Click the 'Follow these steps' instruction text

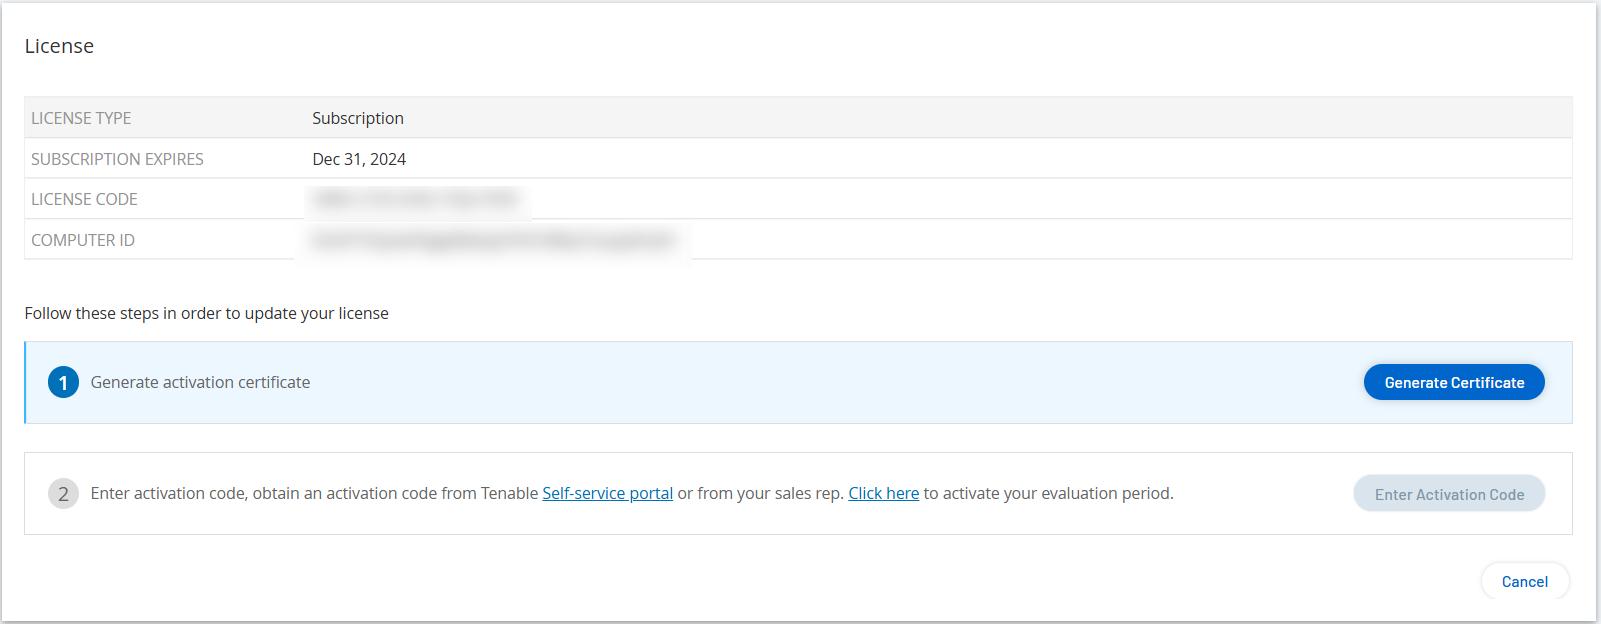pos(206,313)
